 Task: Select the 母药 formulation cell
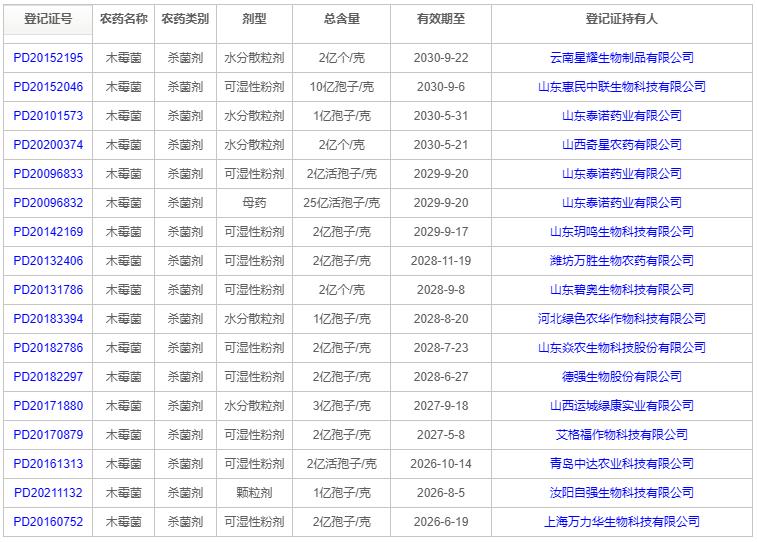(254, 203)
